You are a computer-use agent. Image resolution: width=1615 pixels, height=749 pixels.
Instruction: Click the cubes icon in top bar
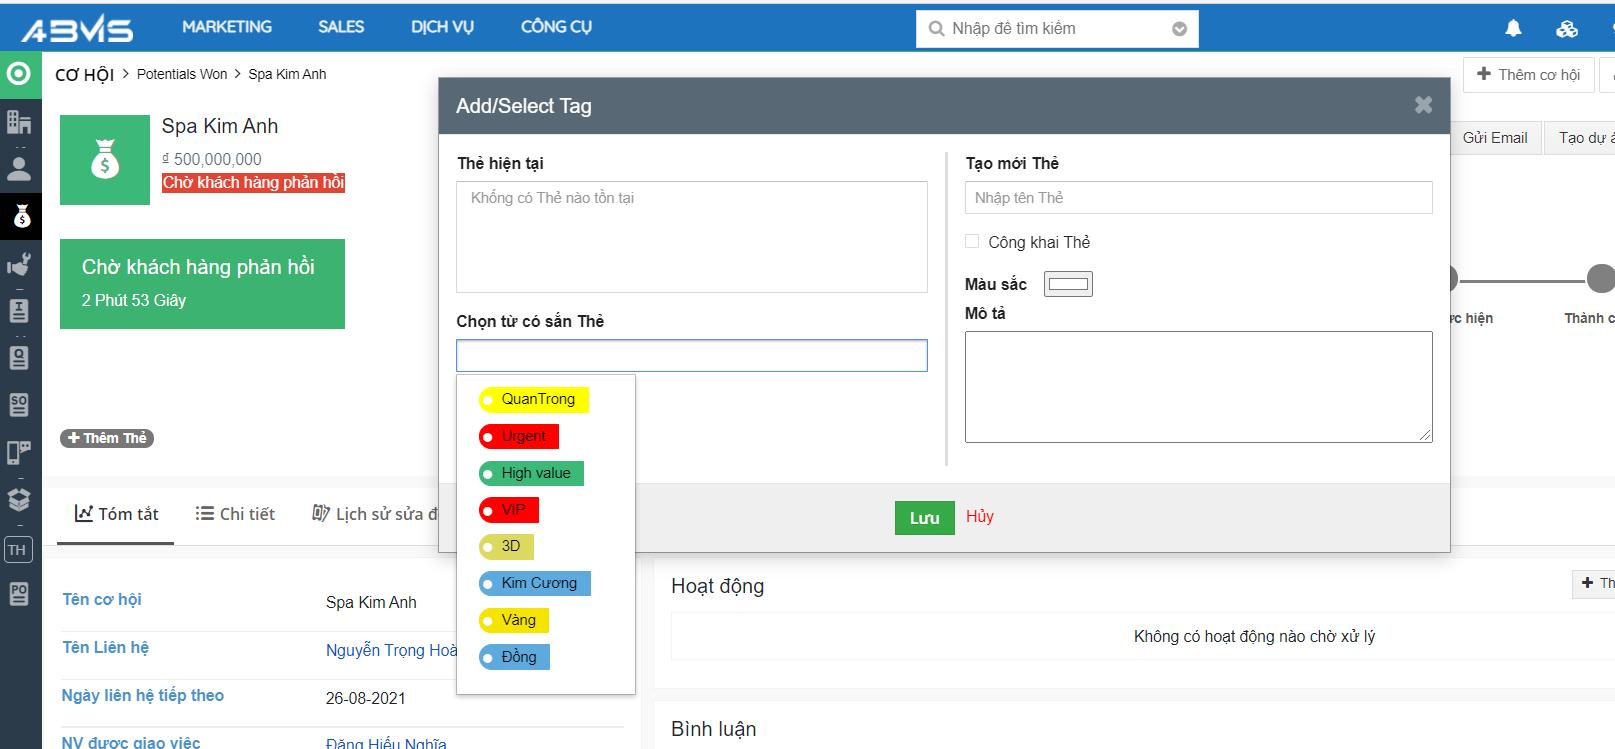pos(1567,28)
